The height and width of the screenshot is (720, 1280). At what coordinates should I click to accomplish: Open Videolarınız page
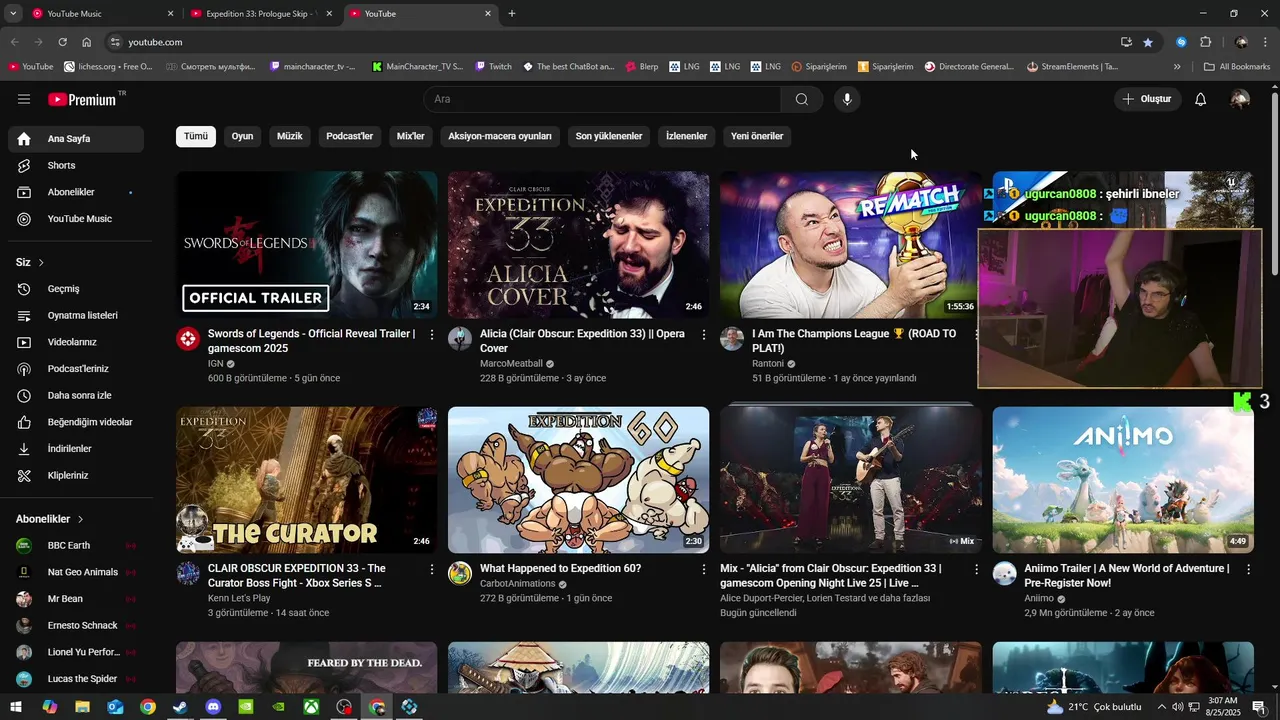click(76, 342)
